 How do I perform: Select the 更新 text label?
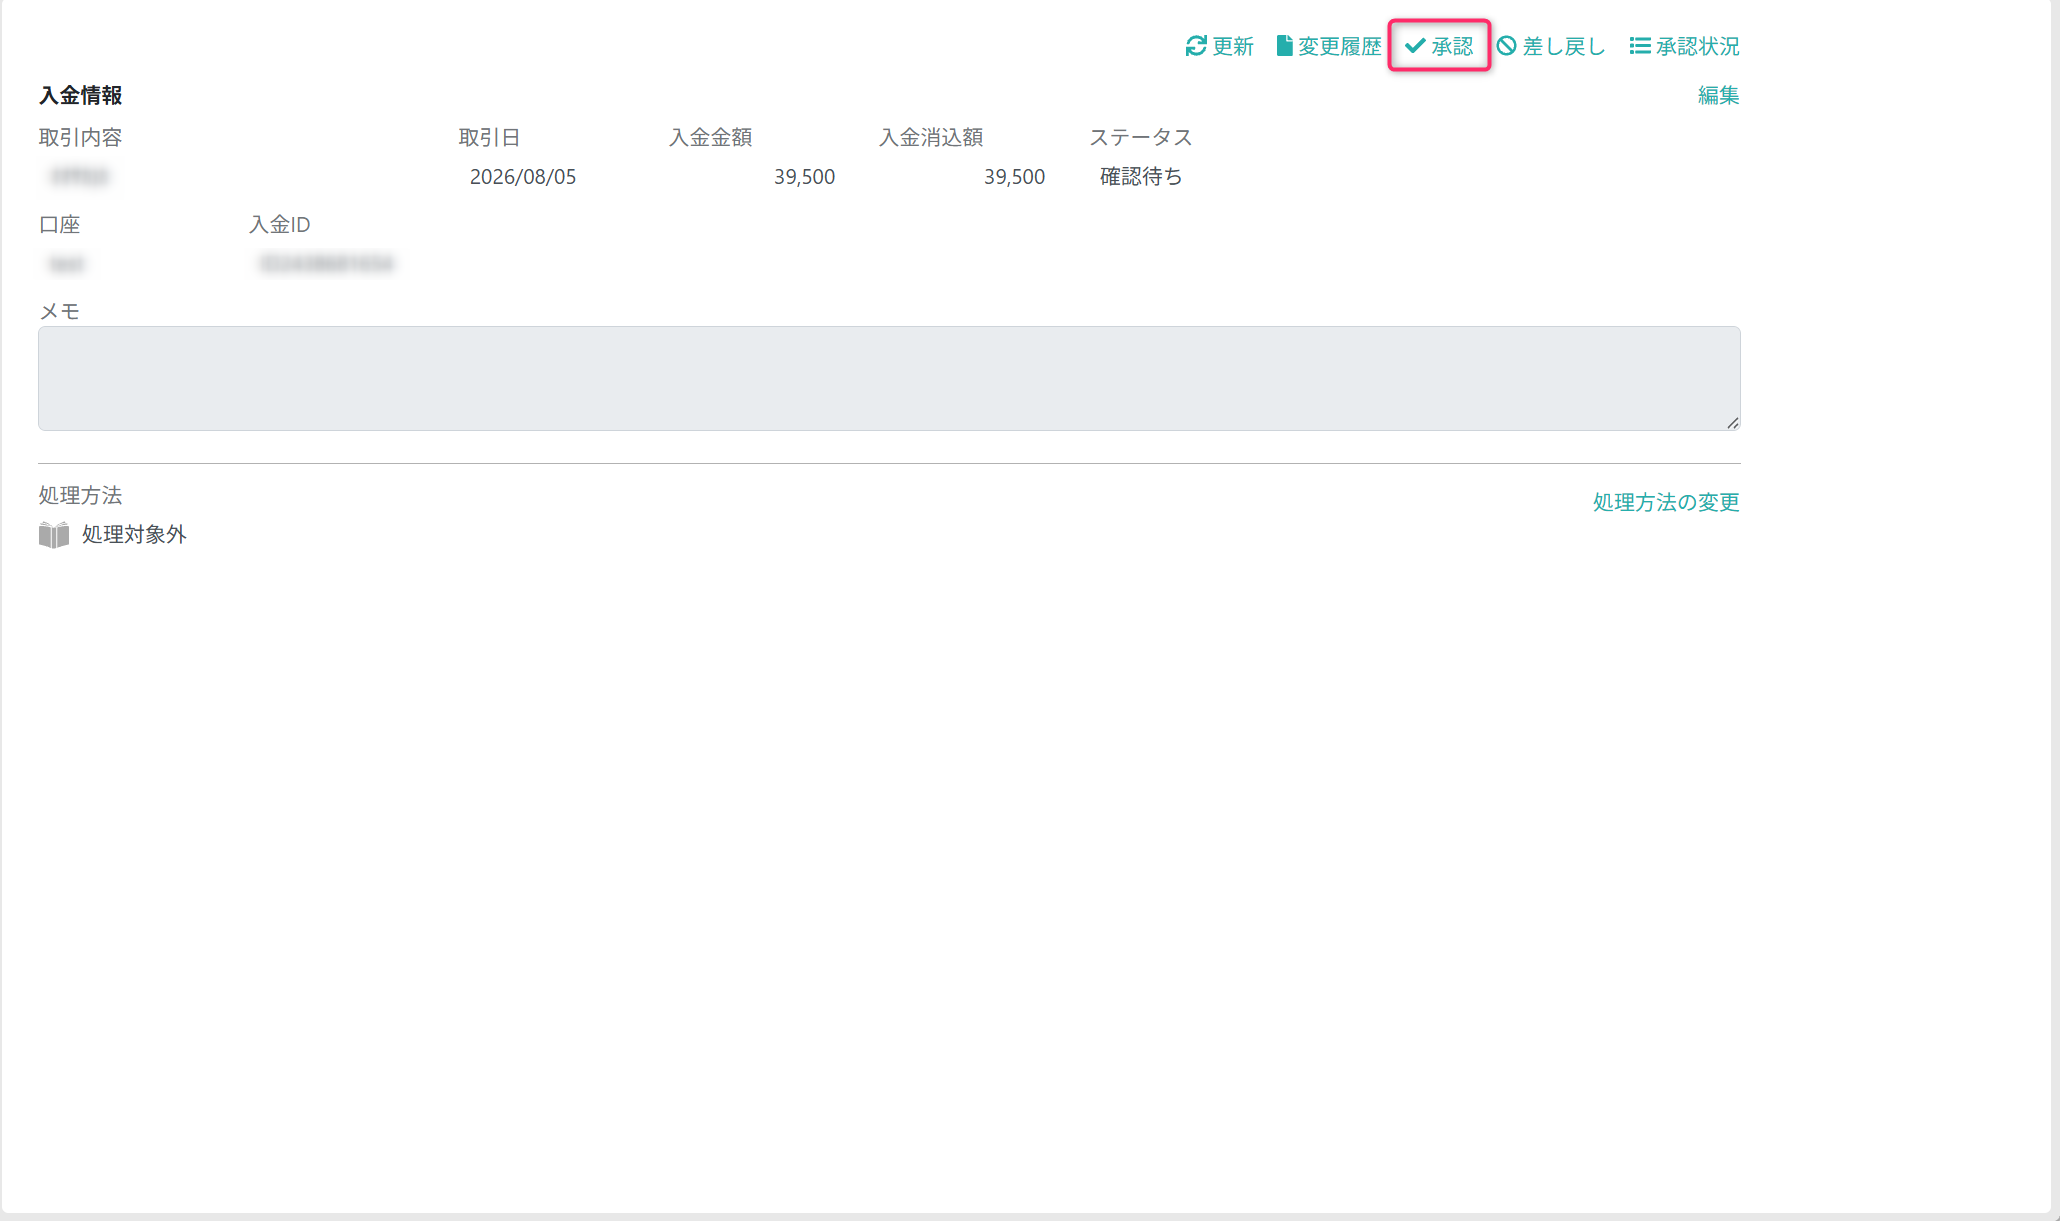pyautogui.click(x=1233, y=46)
